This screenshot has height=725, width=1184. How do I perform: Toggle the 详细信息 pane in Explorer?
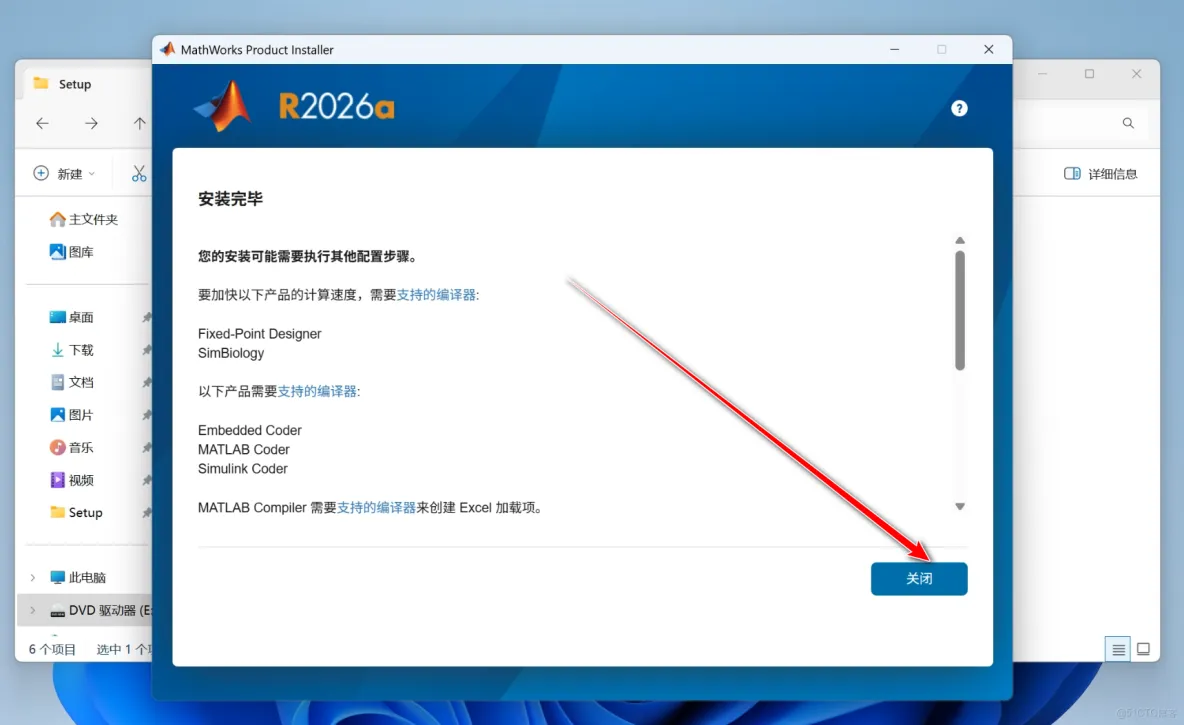click(x=1100, y=174)
